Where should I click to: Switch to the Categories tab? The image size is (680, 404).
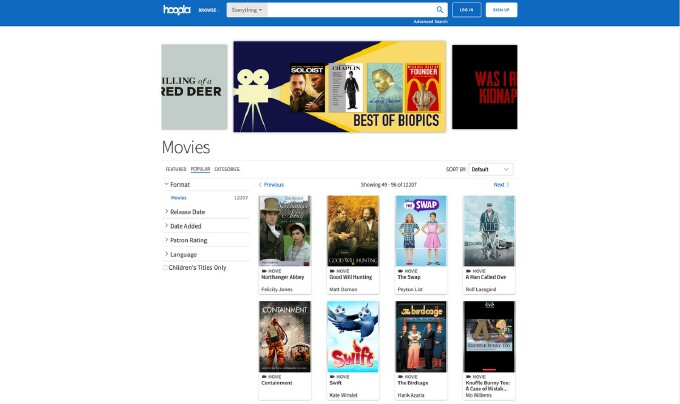(227, 169)
